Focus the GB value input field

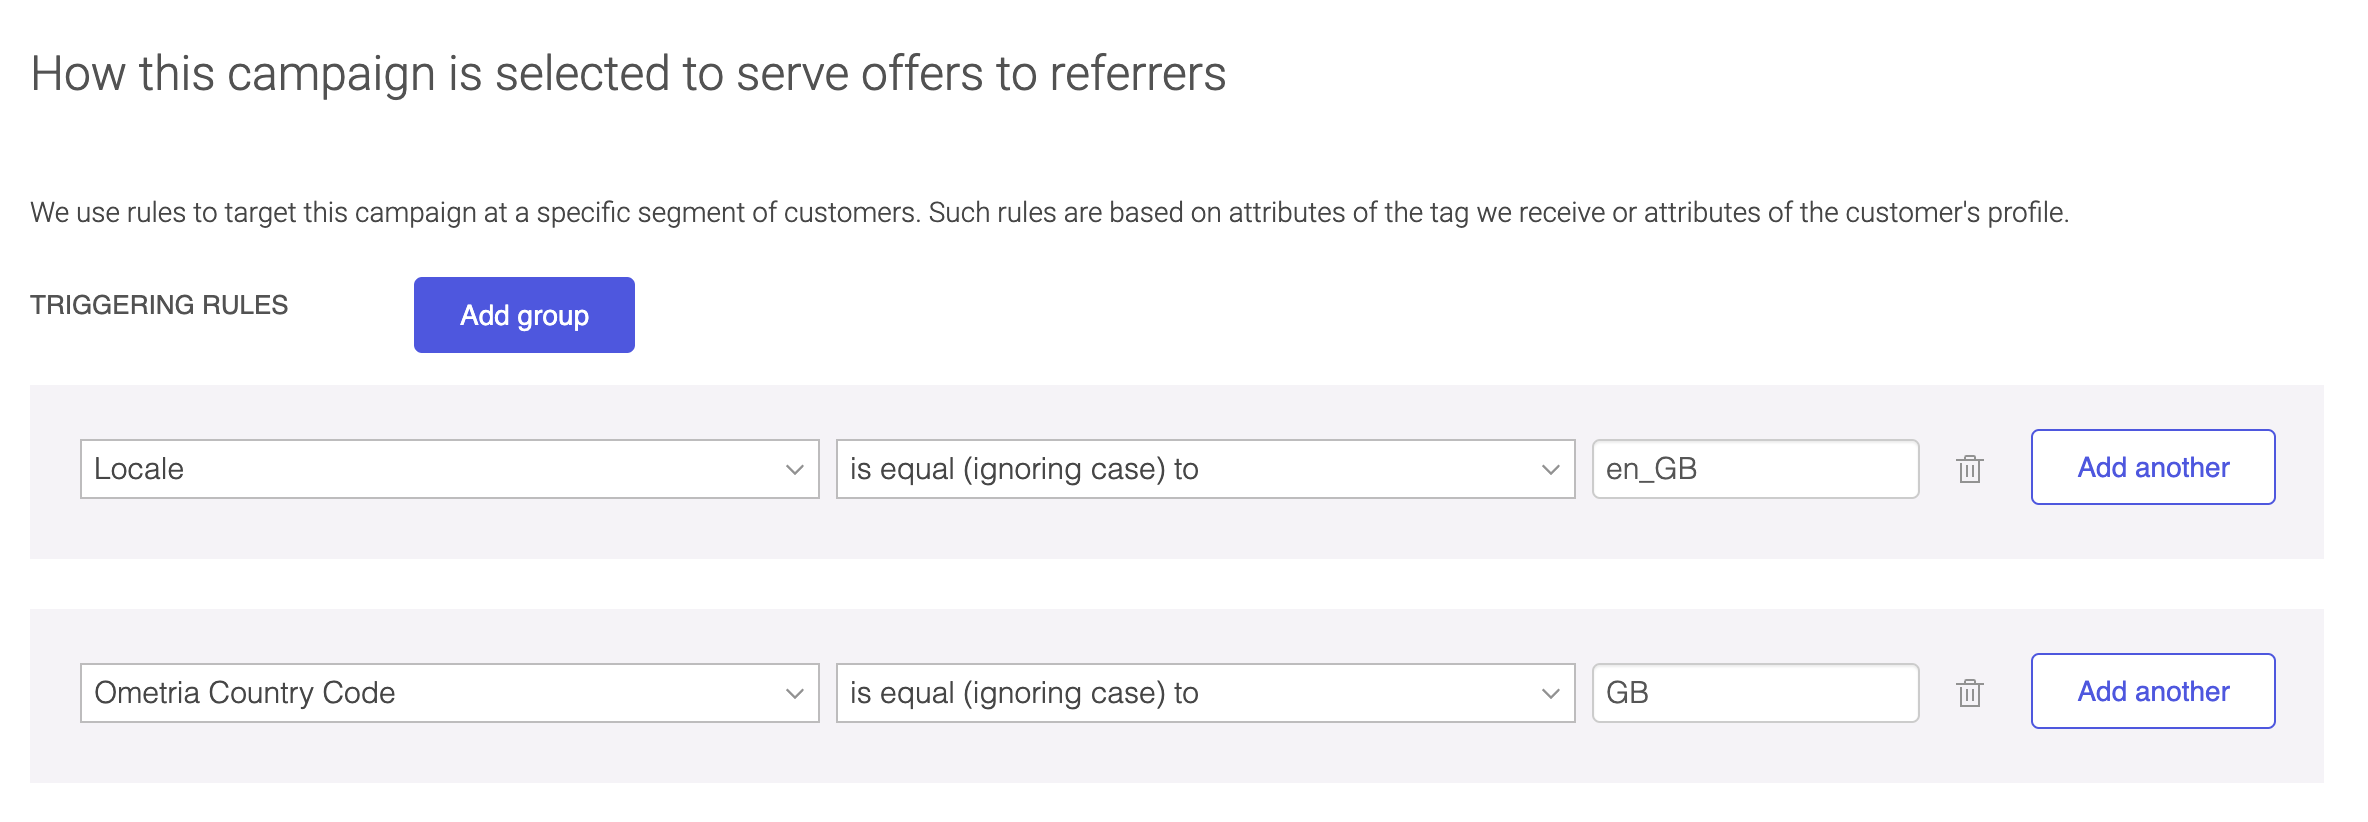pyautogui.click(x=1755, y=693)
